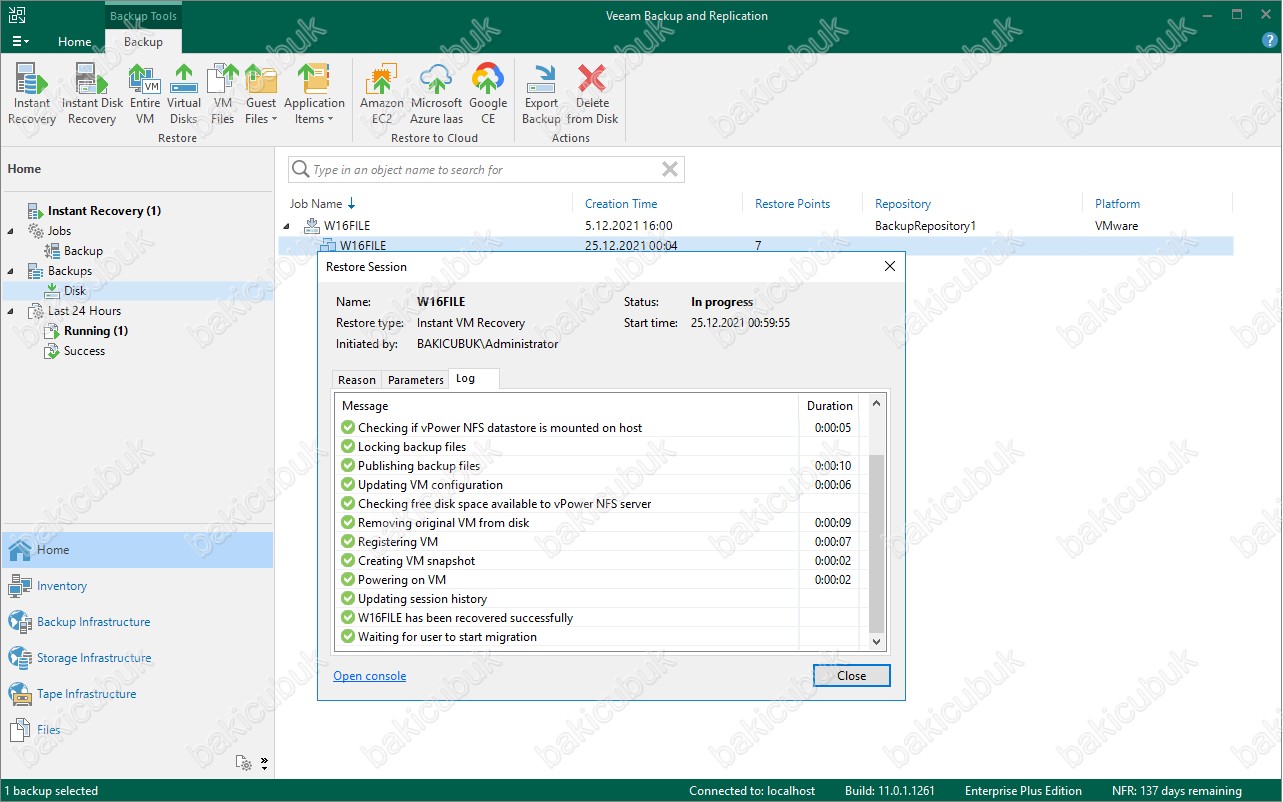Select 'Waiting for user to start migration' entry
Screen dimensions: 1283x802
(596, 637)
